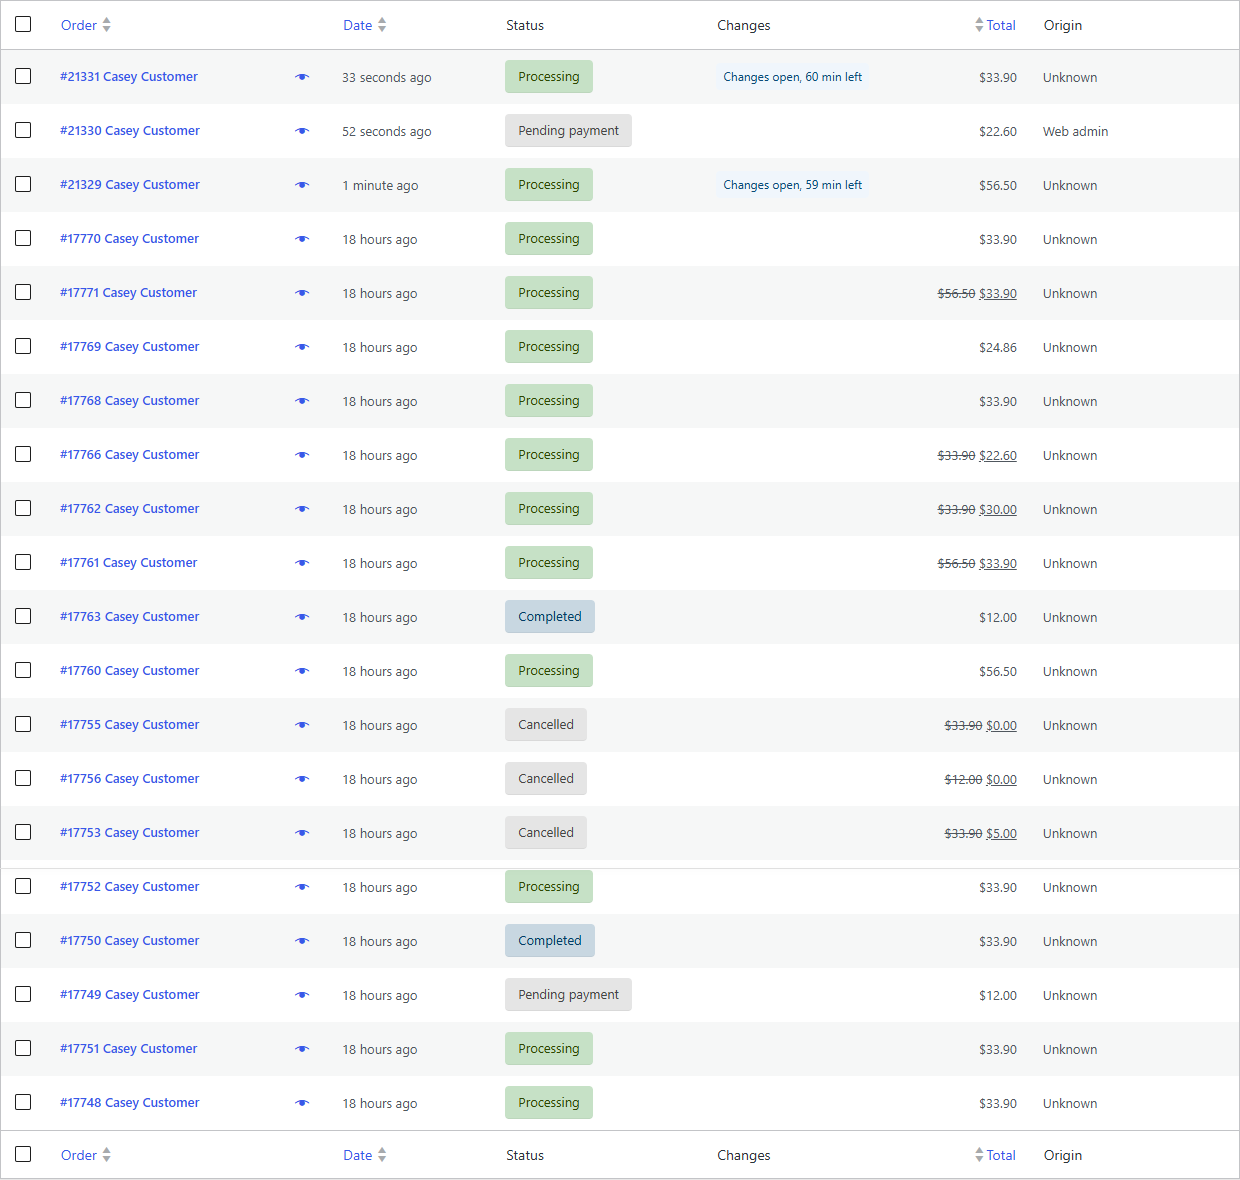Check the box beside order #17762

[23, 508]
